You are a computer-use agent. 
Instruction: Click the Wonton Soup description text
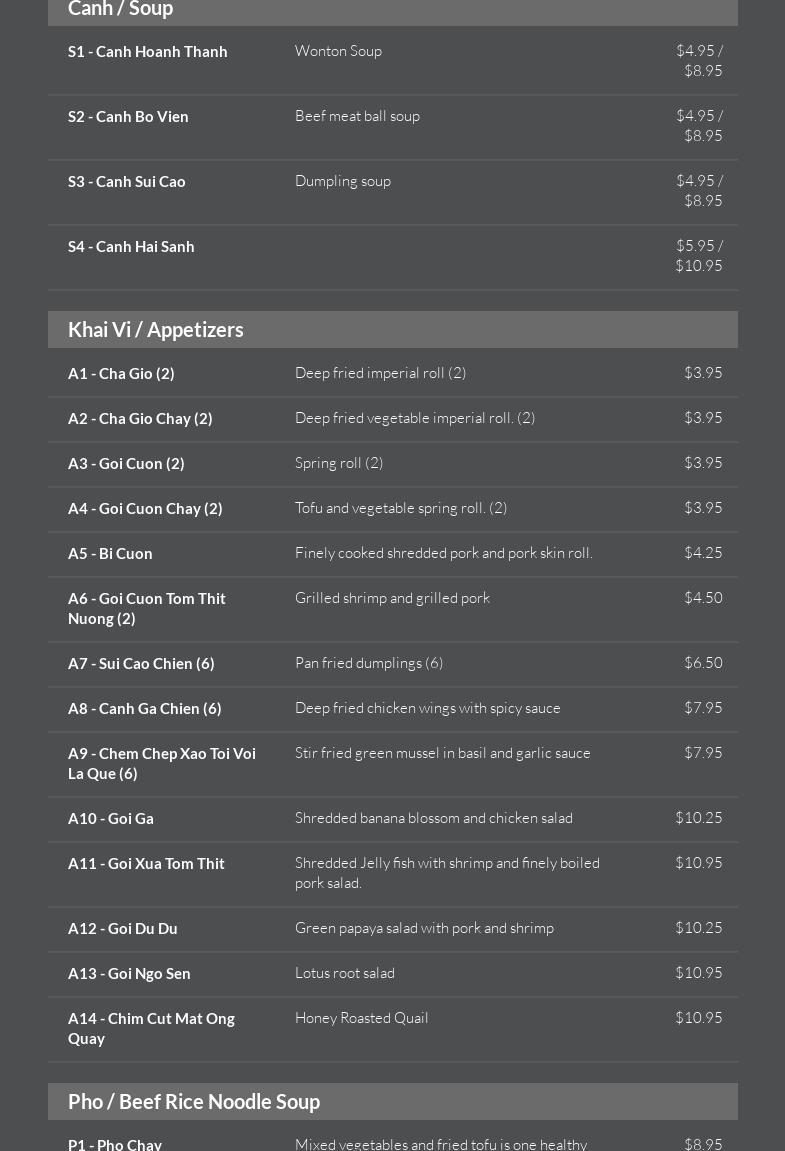coord(338,51)
